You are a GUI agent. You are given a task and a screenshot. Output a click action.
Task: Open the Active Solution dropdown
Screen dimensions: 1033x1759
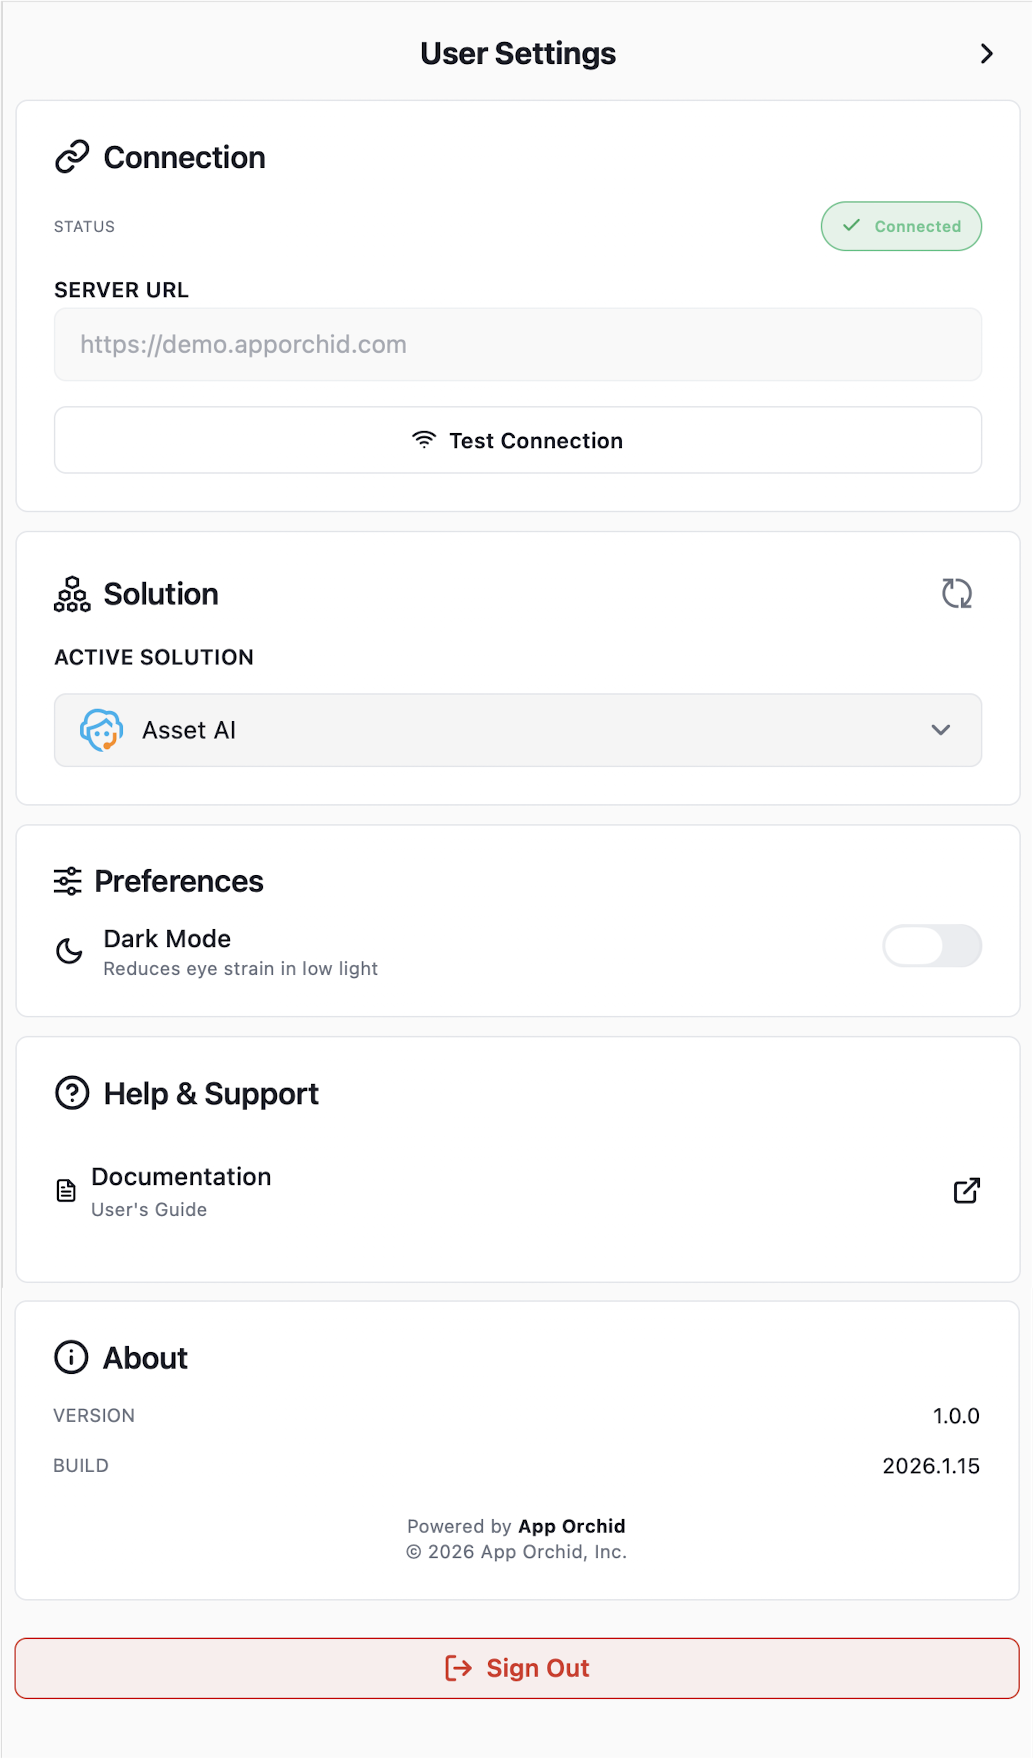[517, 730]
